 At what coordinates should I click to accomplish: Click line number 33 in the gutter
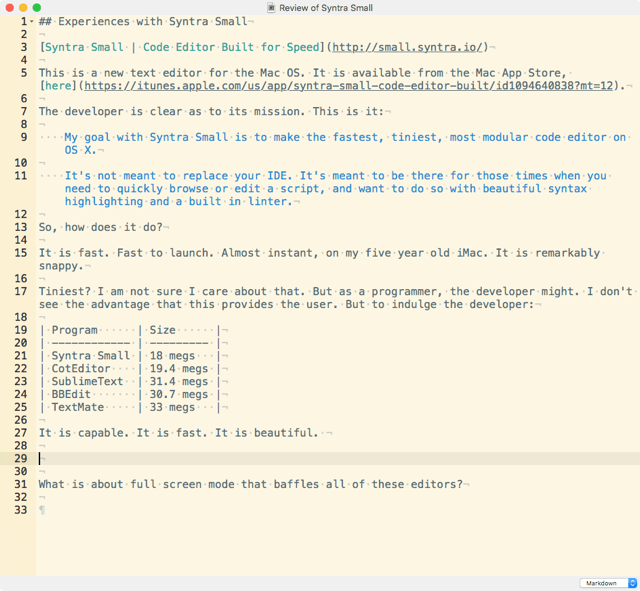pos(20,510)
